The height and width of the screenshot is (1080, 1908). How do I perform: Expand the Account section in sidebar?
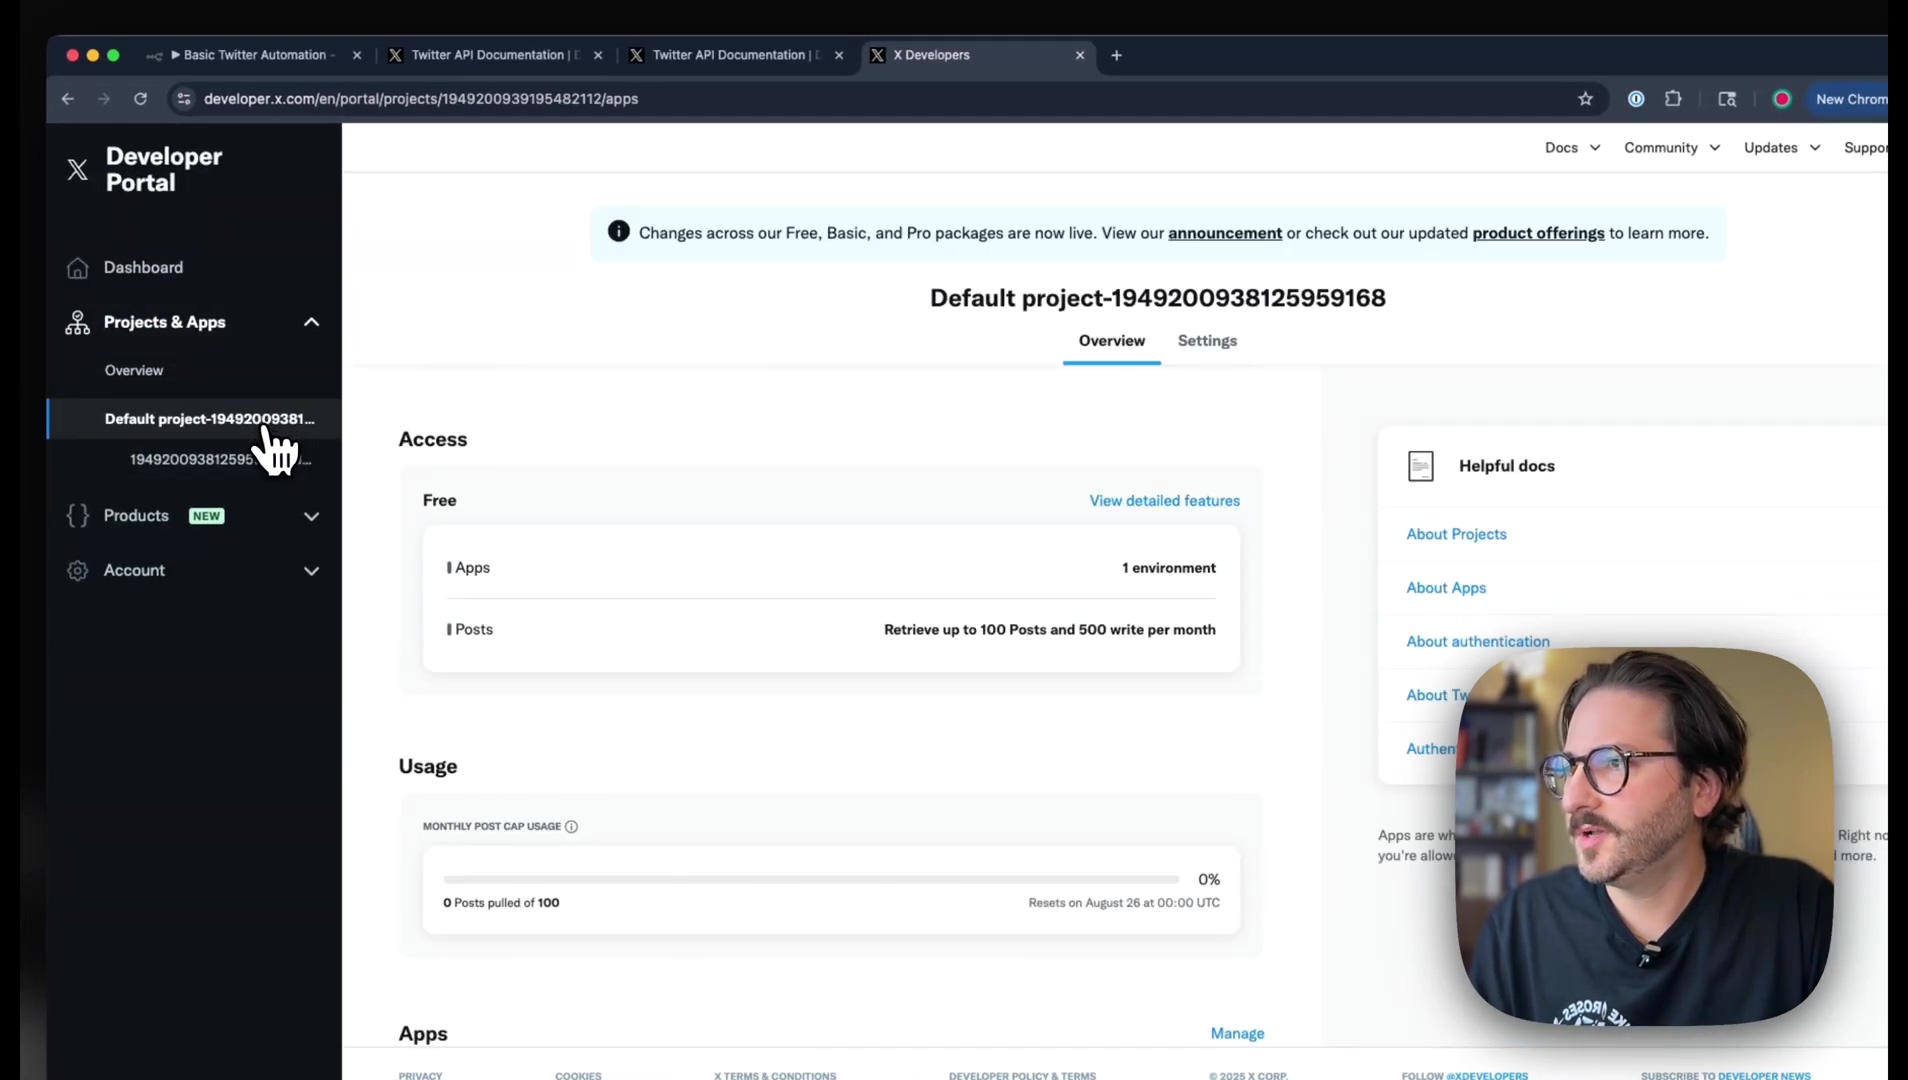311,571
